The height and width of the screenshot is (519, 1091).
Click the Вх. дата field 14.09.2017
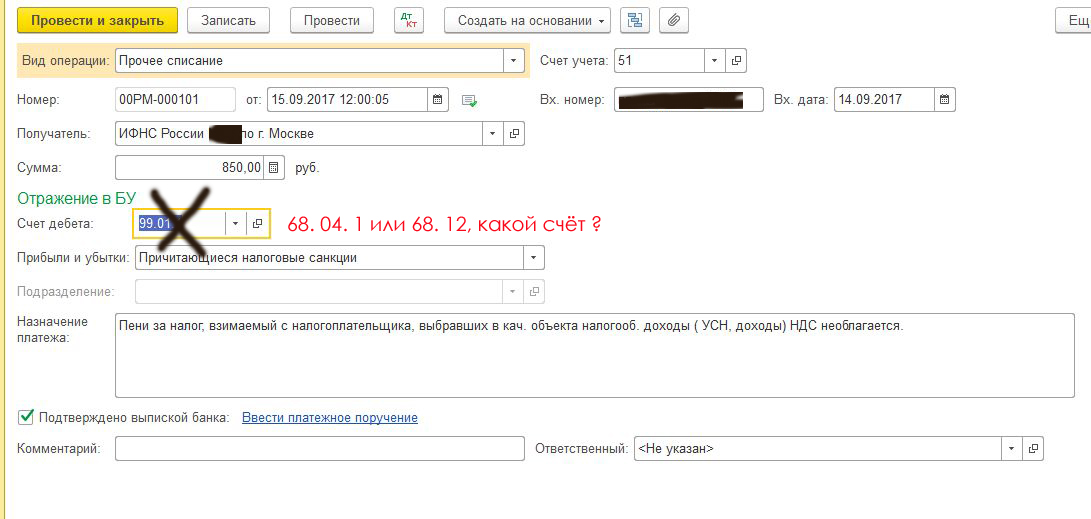click(884, 99)
